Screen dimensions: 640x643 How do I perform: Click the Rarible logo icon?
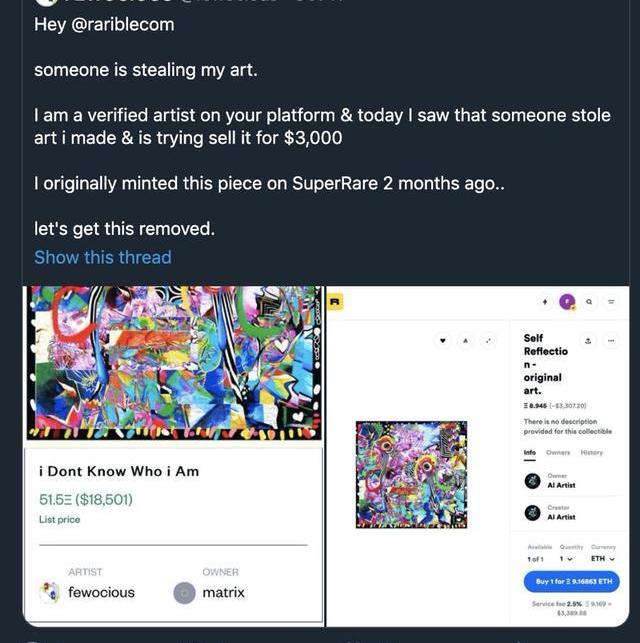[335, 300]
